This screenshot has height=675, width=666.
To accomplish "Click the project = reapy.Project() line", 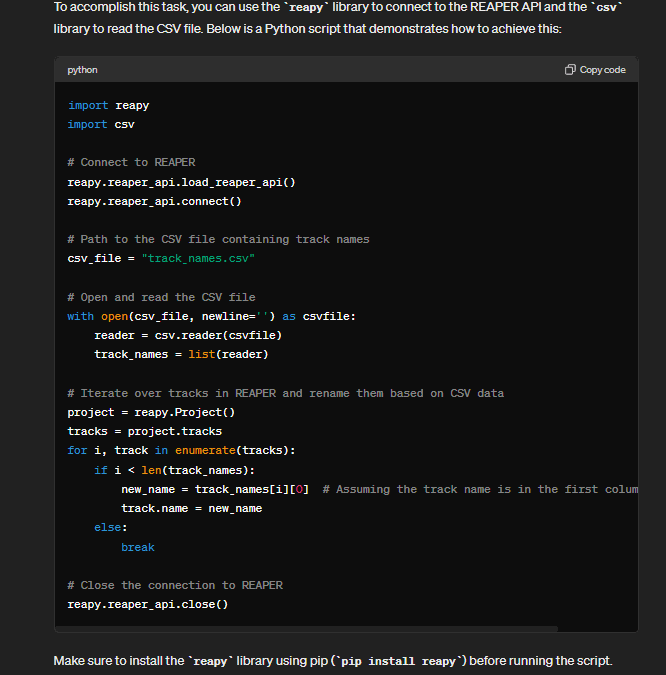I will (151, 412).
